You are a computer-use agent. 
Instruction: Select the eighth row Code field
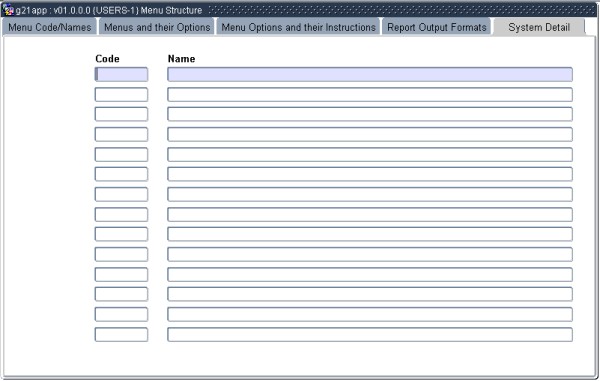pos(121,215)
